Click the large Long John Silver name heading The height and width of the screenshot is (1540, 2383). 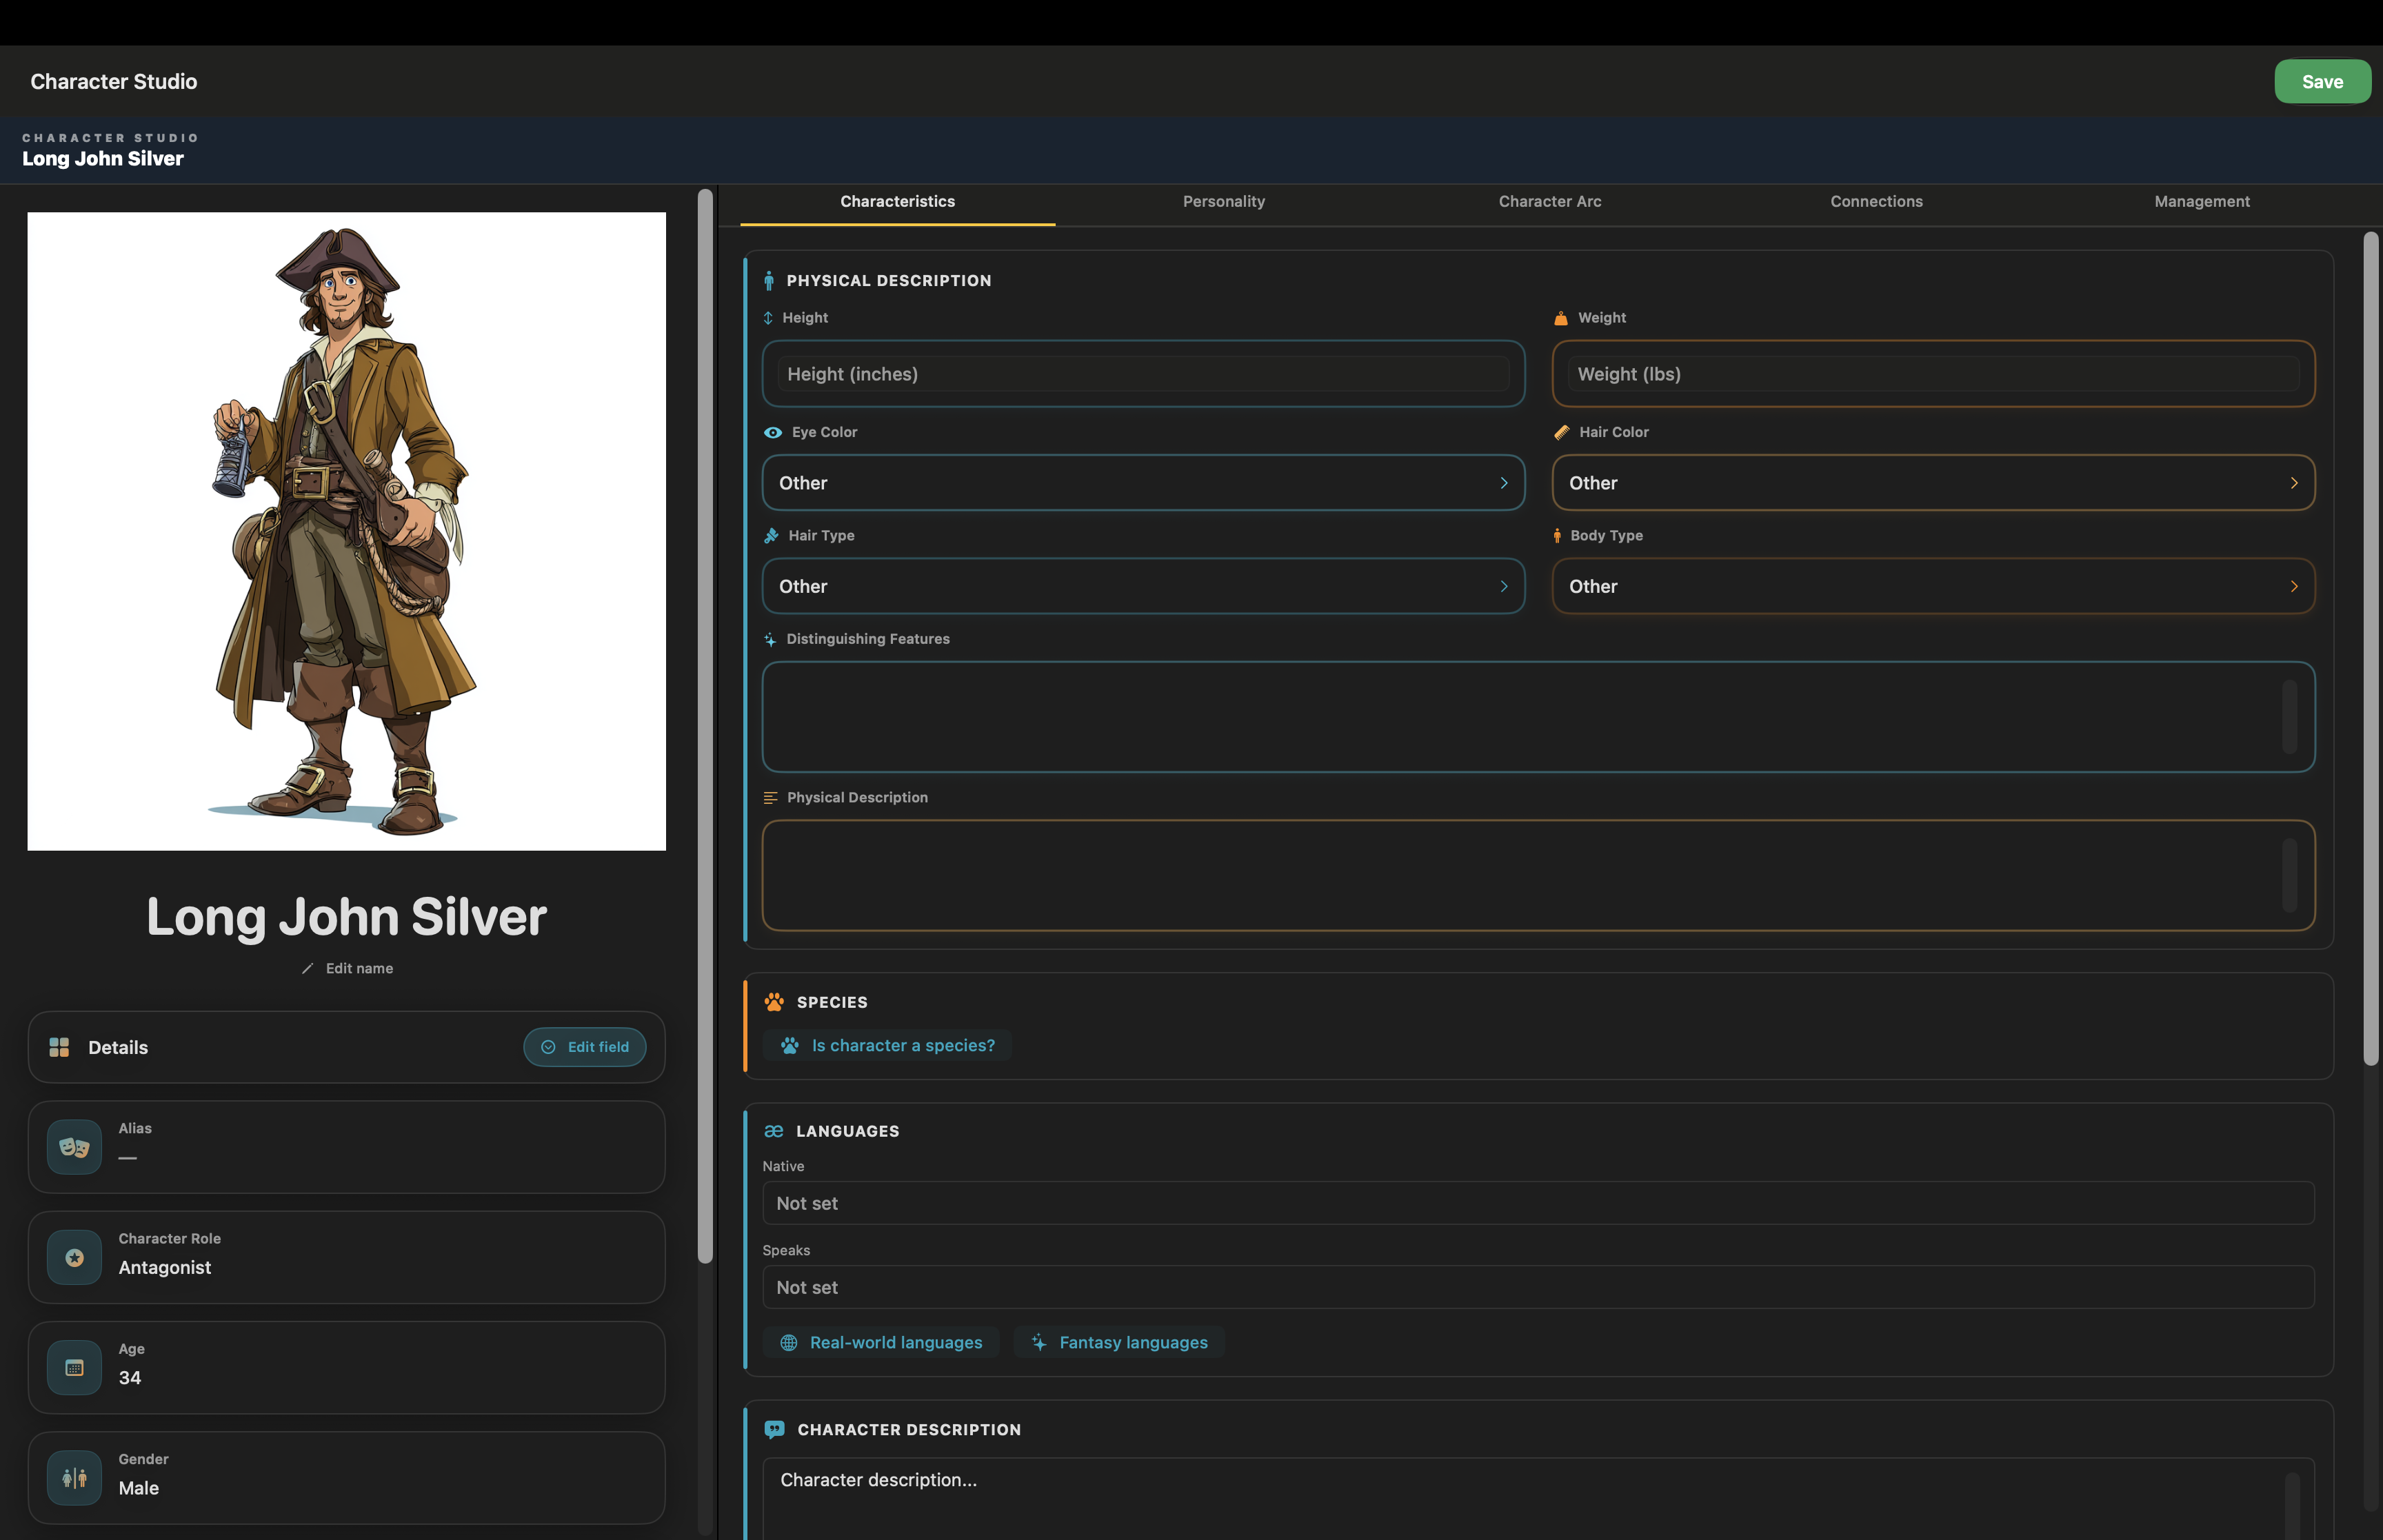click(346, 916)
